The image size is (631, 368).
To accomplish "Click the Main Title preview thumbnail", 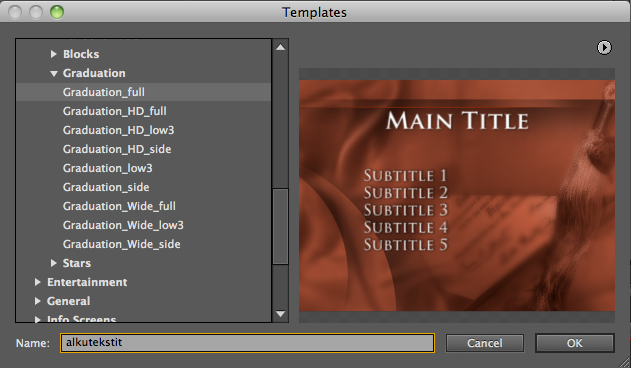I will (x=457, y=195).
